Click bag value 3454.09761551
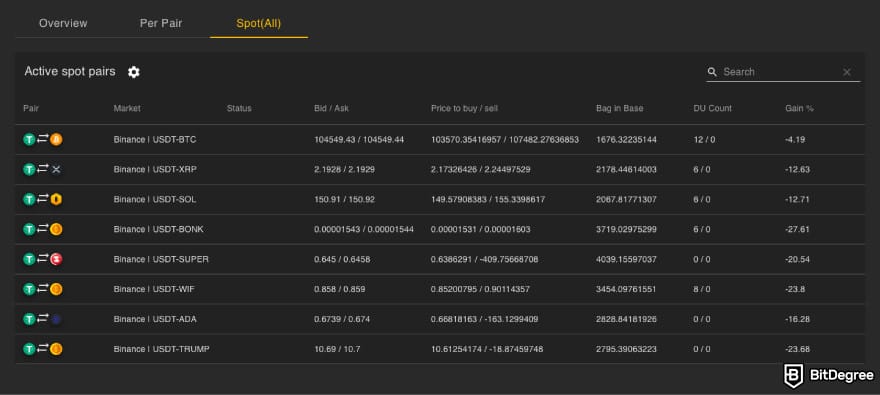 (626, 289)
